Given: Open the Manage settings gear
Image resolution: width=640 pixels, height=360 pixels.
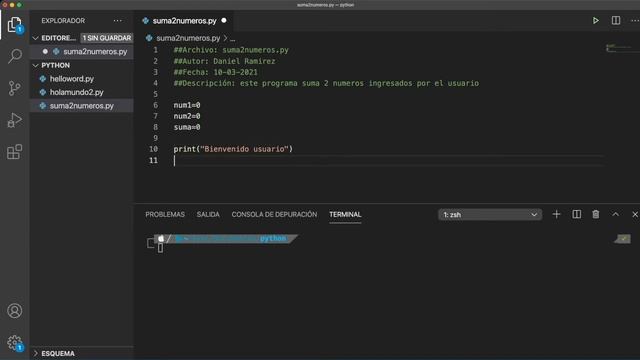Looking at the screenshot, I should (x=15, y=343).
